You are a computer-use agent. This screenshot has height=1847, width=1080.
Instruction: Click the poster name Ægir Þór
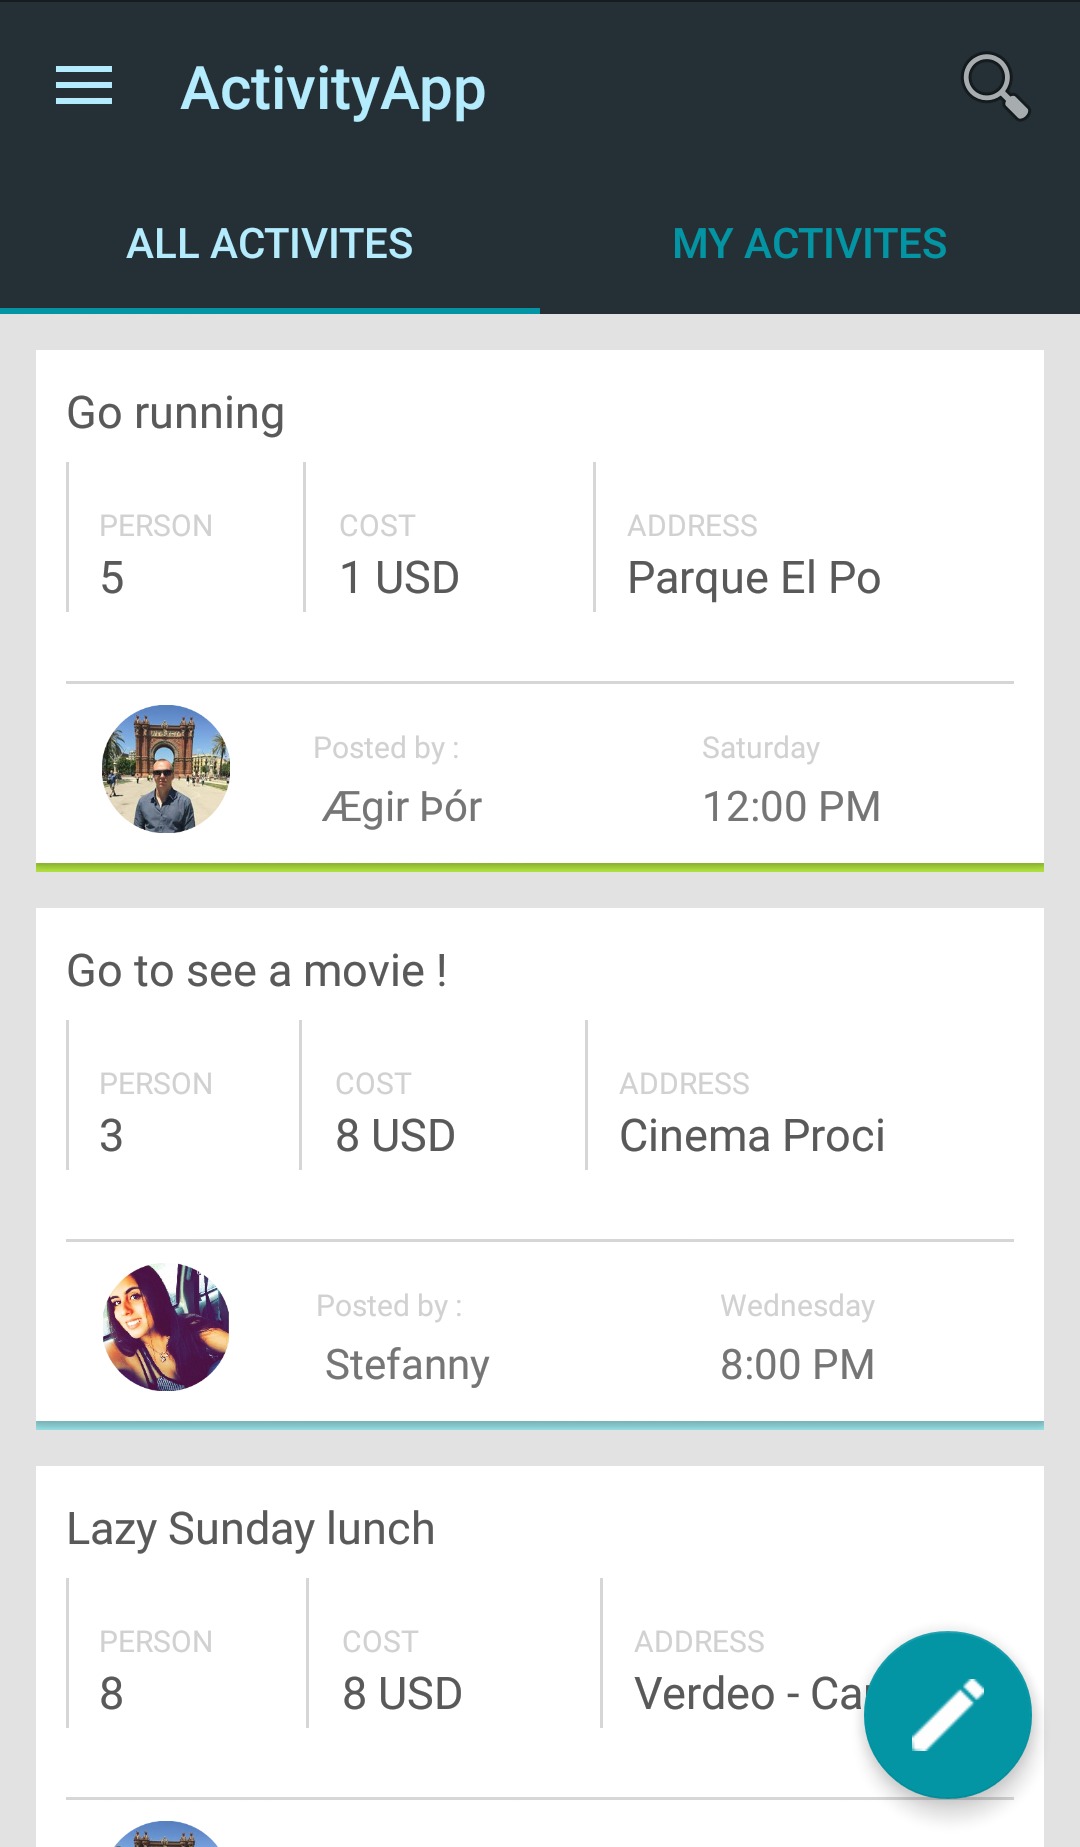[x=402, y=807]
